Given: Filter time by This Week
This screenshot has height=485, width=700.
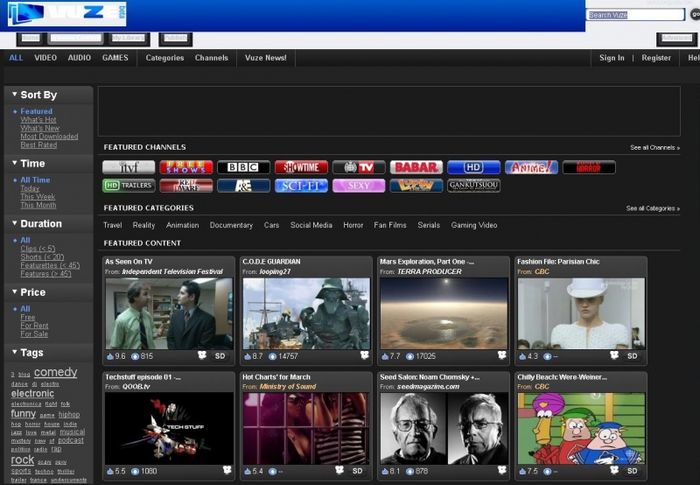Looking at the screenshot, I should coord(38,197).
